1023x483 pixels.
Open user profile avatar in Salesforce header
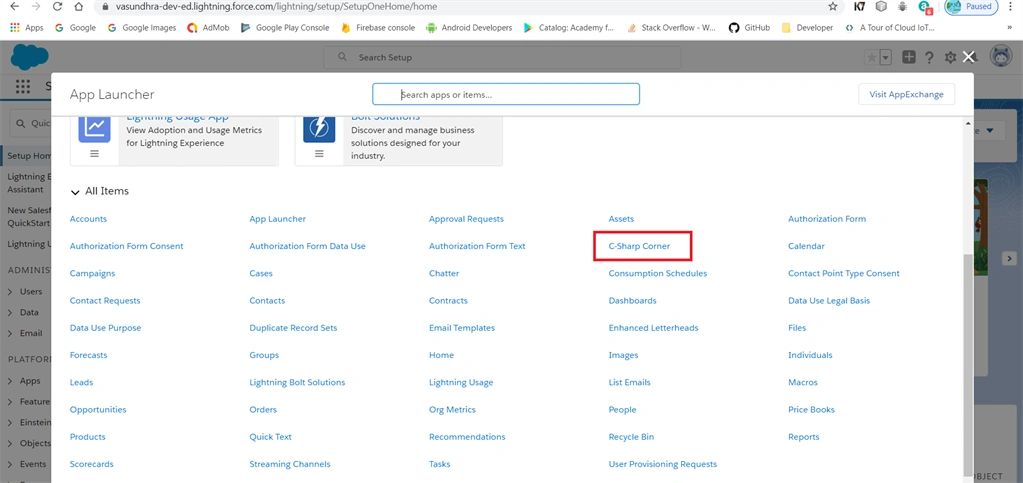(1000, 57)
